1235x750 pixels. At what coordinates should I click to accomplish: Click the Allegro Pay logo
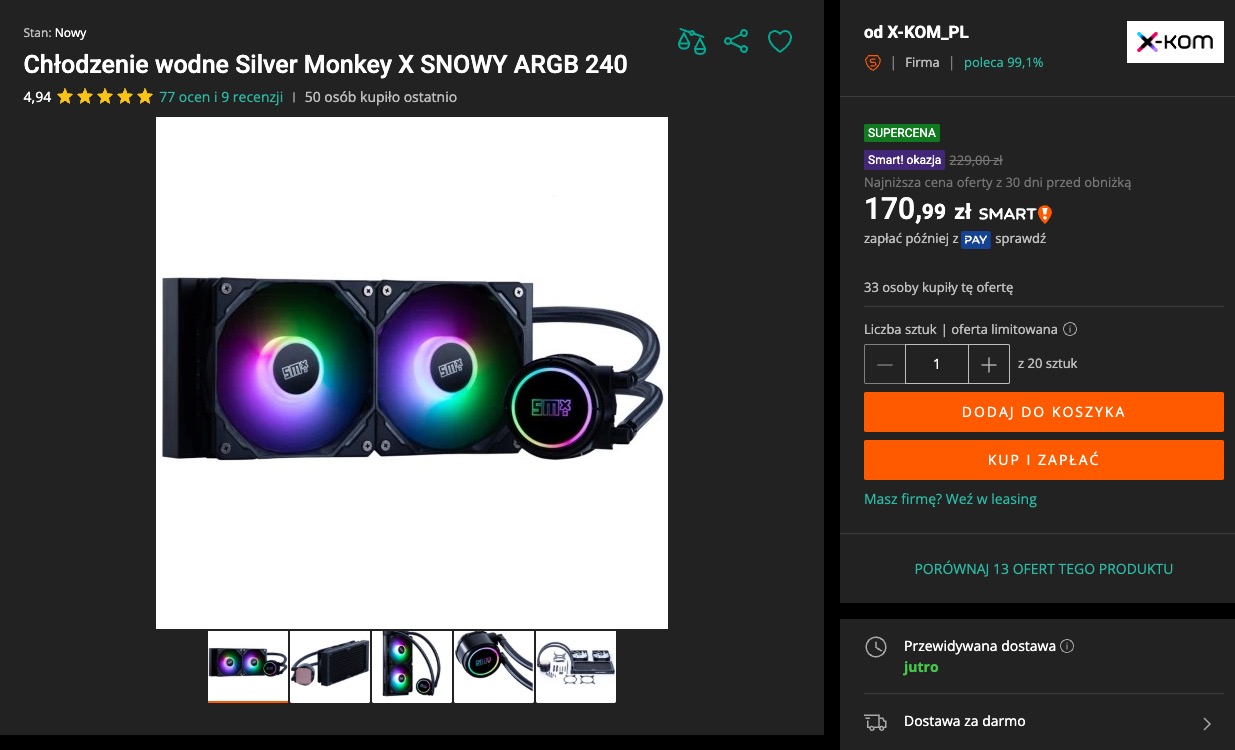point(976,239)
